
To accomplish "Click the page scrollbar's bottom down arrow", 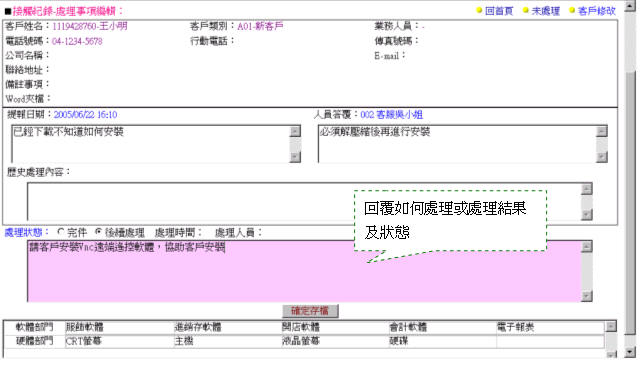I will point(631,352).
